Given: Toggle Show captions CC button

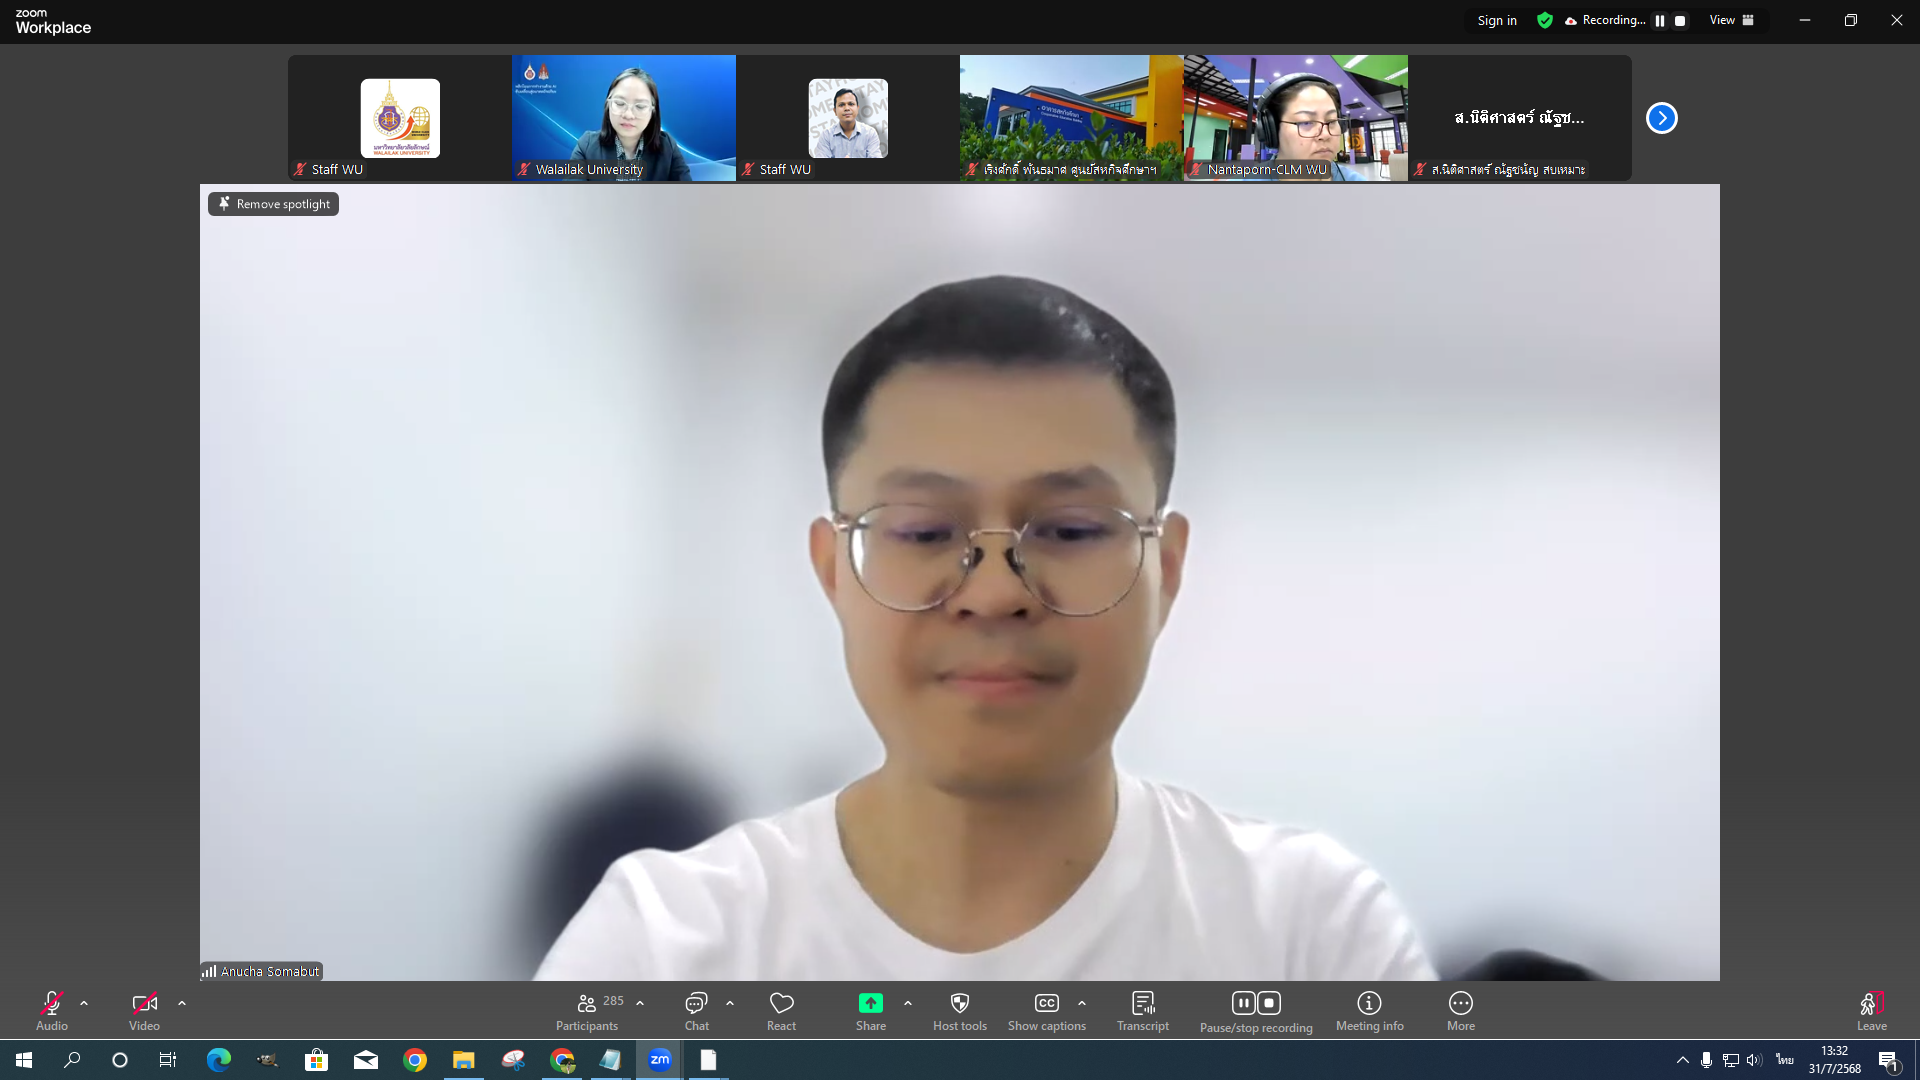Looking at the screenshot, I should pyautogui.click(x=1046, y=1003).
